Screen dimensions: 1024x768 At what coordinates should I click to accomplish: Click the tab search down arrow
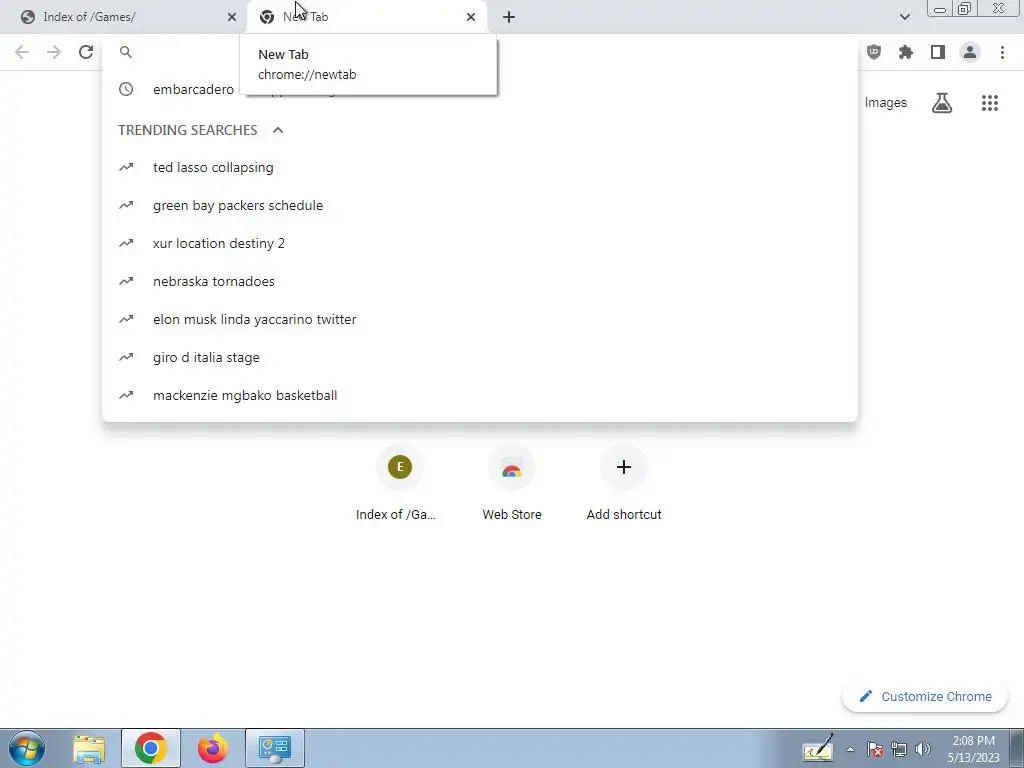click(x=904, y=17)
